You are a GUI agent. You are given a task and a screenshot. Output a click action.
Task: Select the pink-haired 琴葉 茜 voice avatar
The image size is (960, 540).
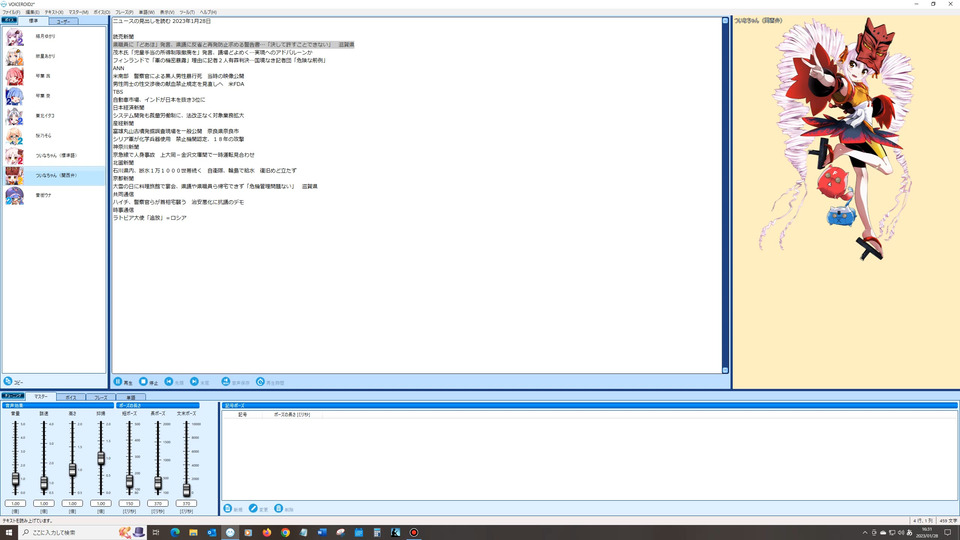(14, 77)
